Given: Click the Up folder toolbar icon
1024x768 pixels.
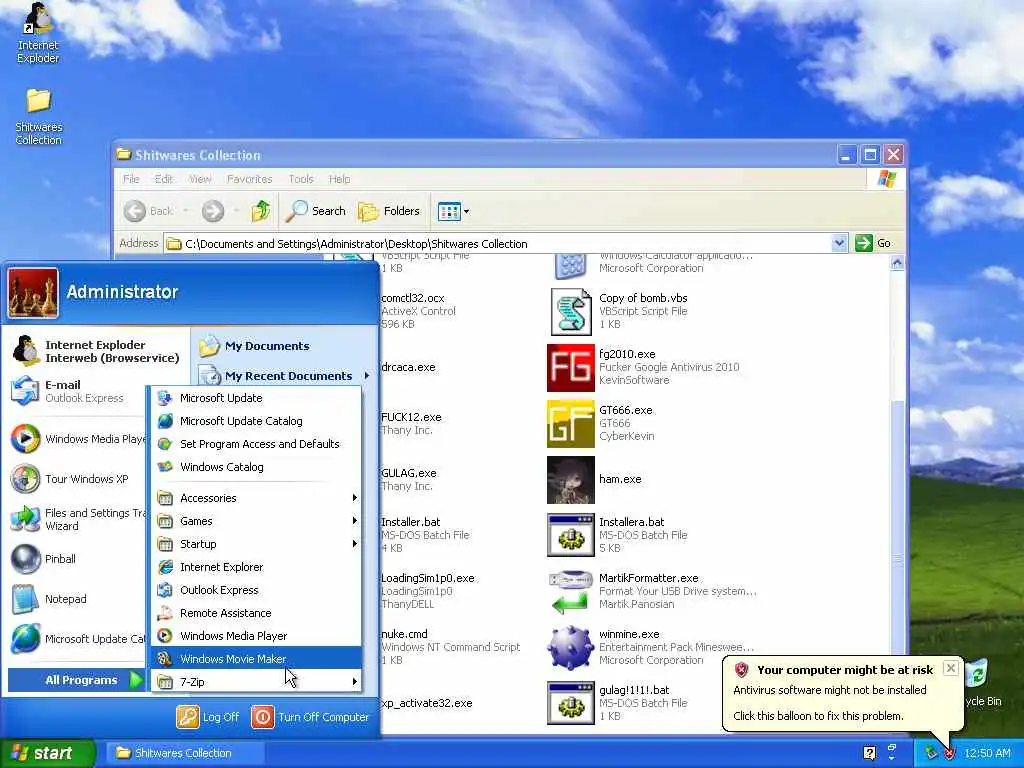Looking at the screenshot, I should [261, 211].
